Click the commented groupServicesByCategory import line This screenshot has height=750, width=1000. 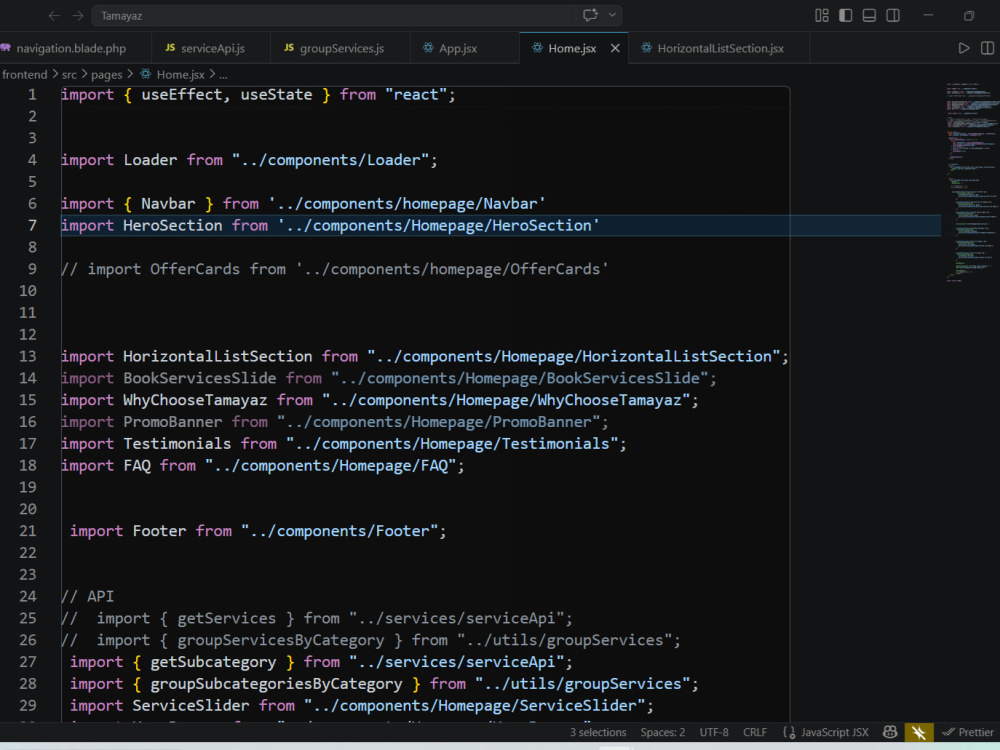[x=371, y=640]
